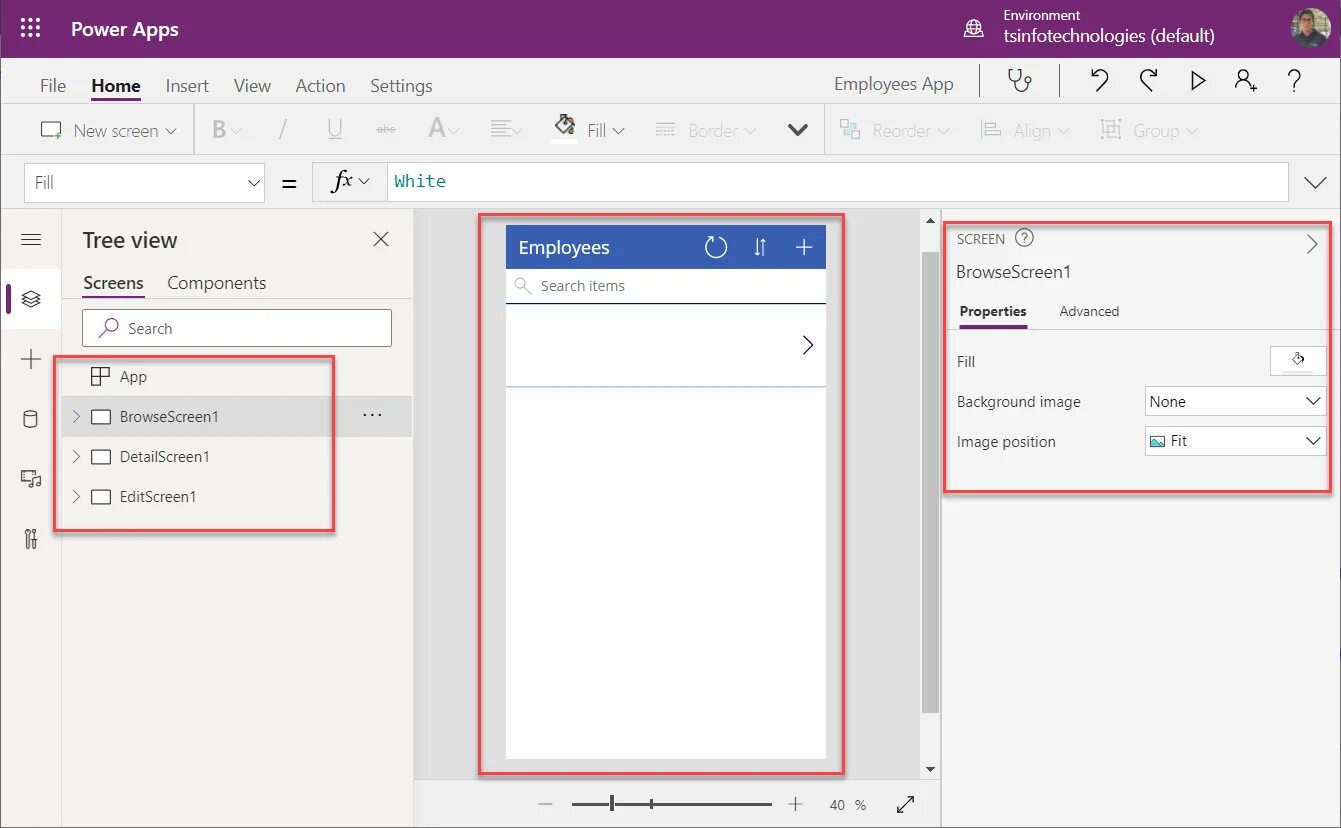Open the Reorder dropdown
The image size is (1341, 828).
click(x=894, y=130)
